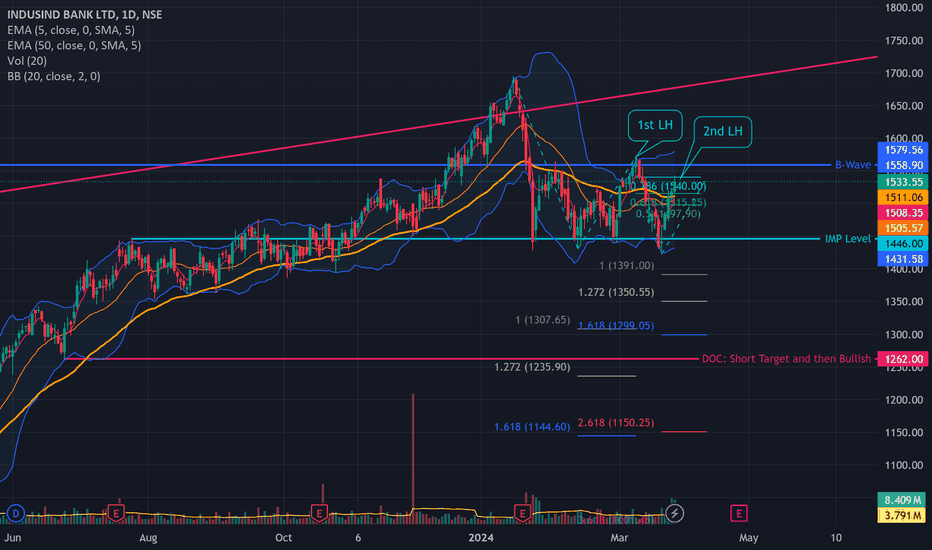The height and width of the screenshot is (550, 932).
Task: Click the 1800.00 price axis label
Action: (903, 8)
